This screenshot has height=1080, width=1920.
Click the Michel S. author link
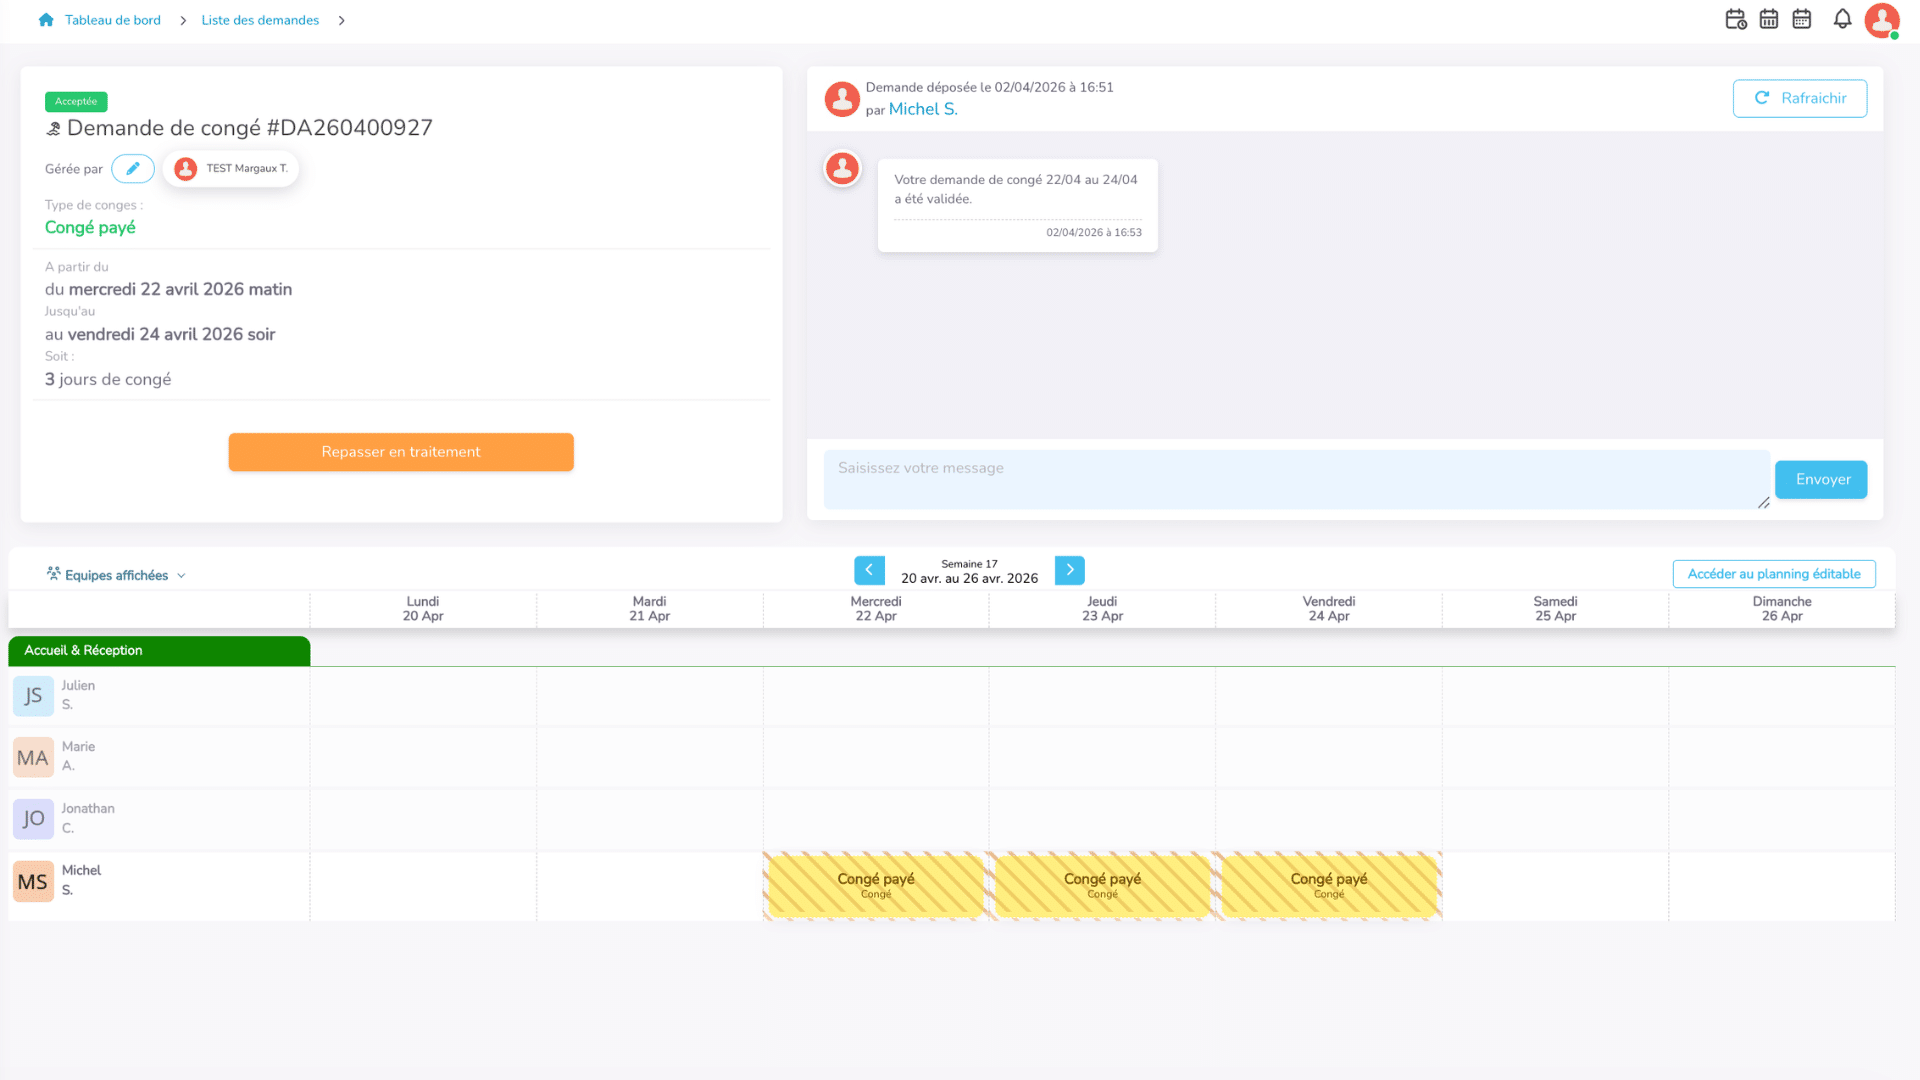coord(923,110)
